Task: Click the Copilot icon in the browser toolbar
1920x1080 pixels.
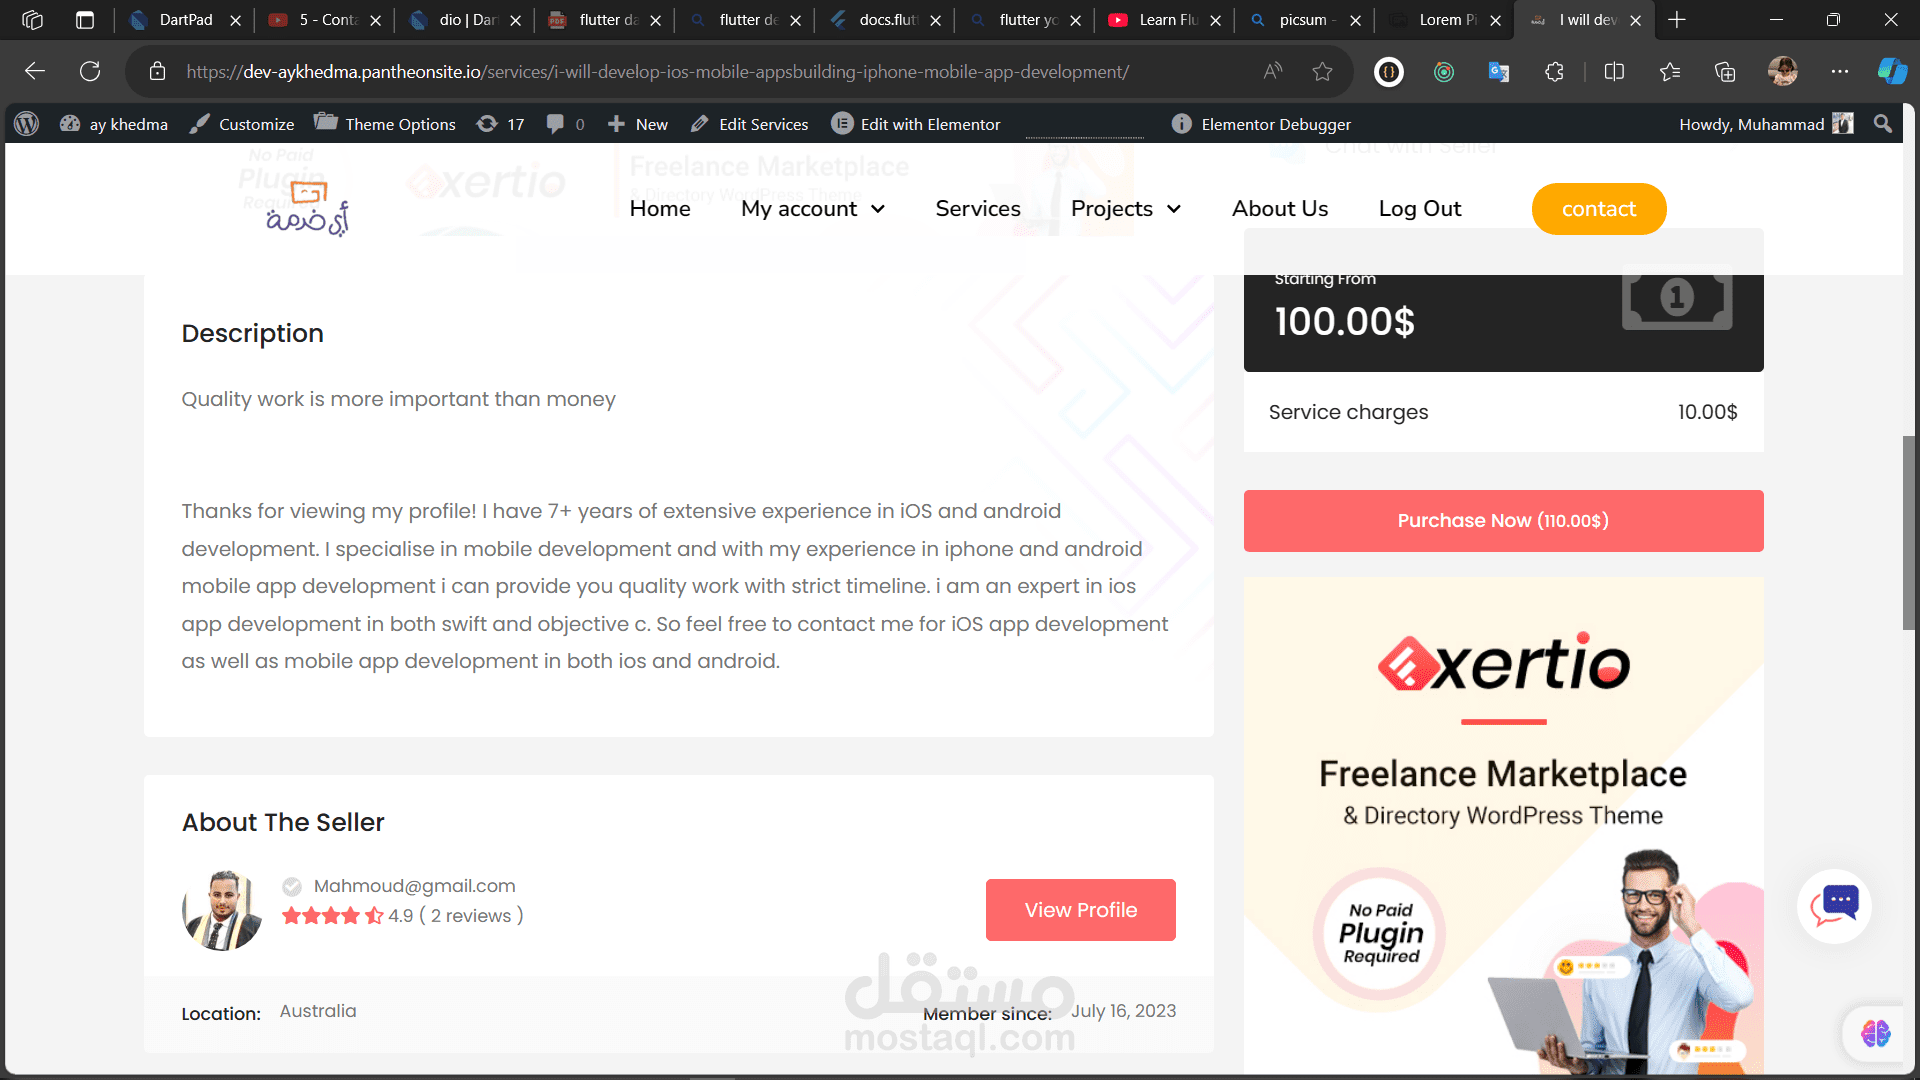Action: coord(1891,71)
